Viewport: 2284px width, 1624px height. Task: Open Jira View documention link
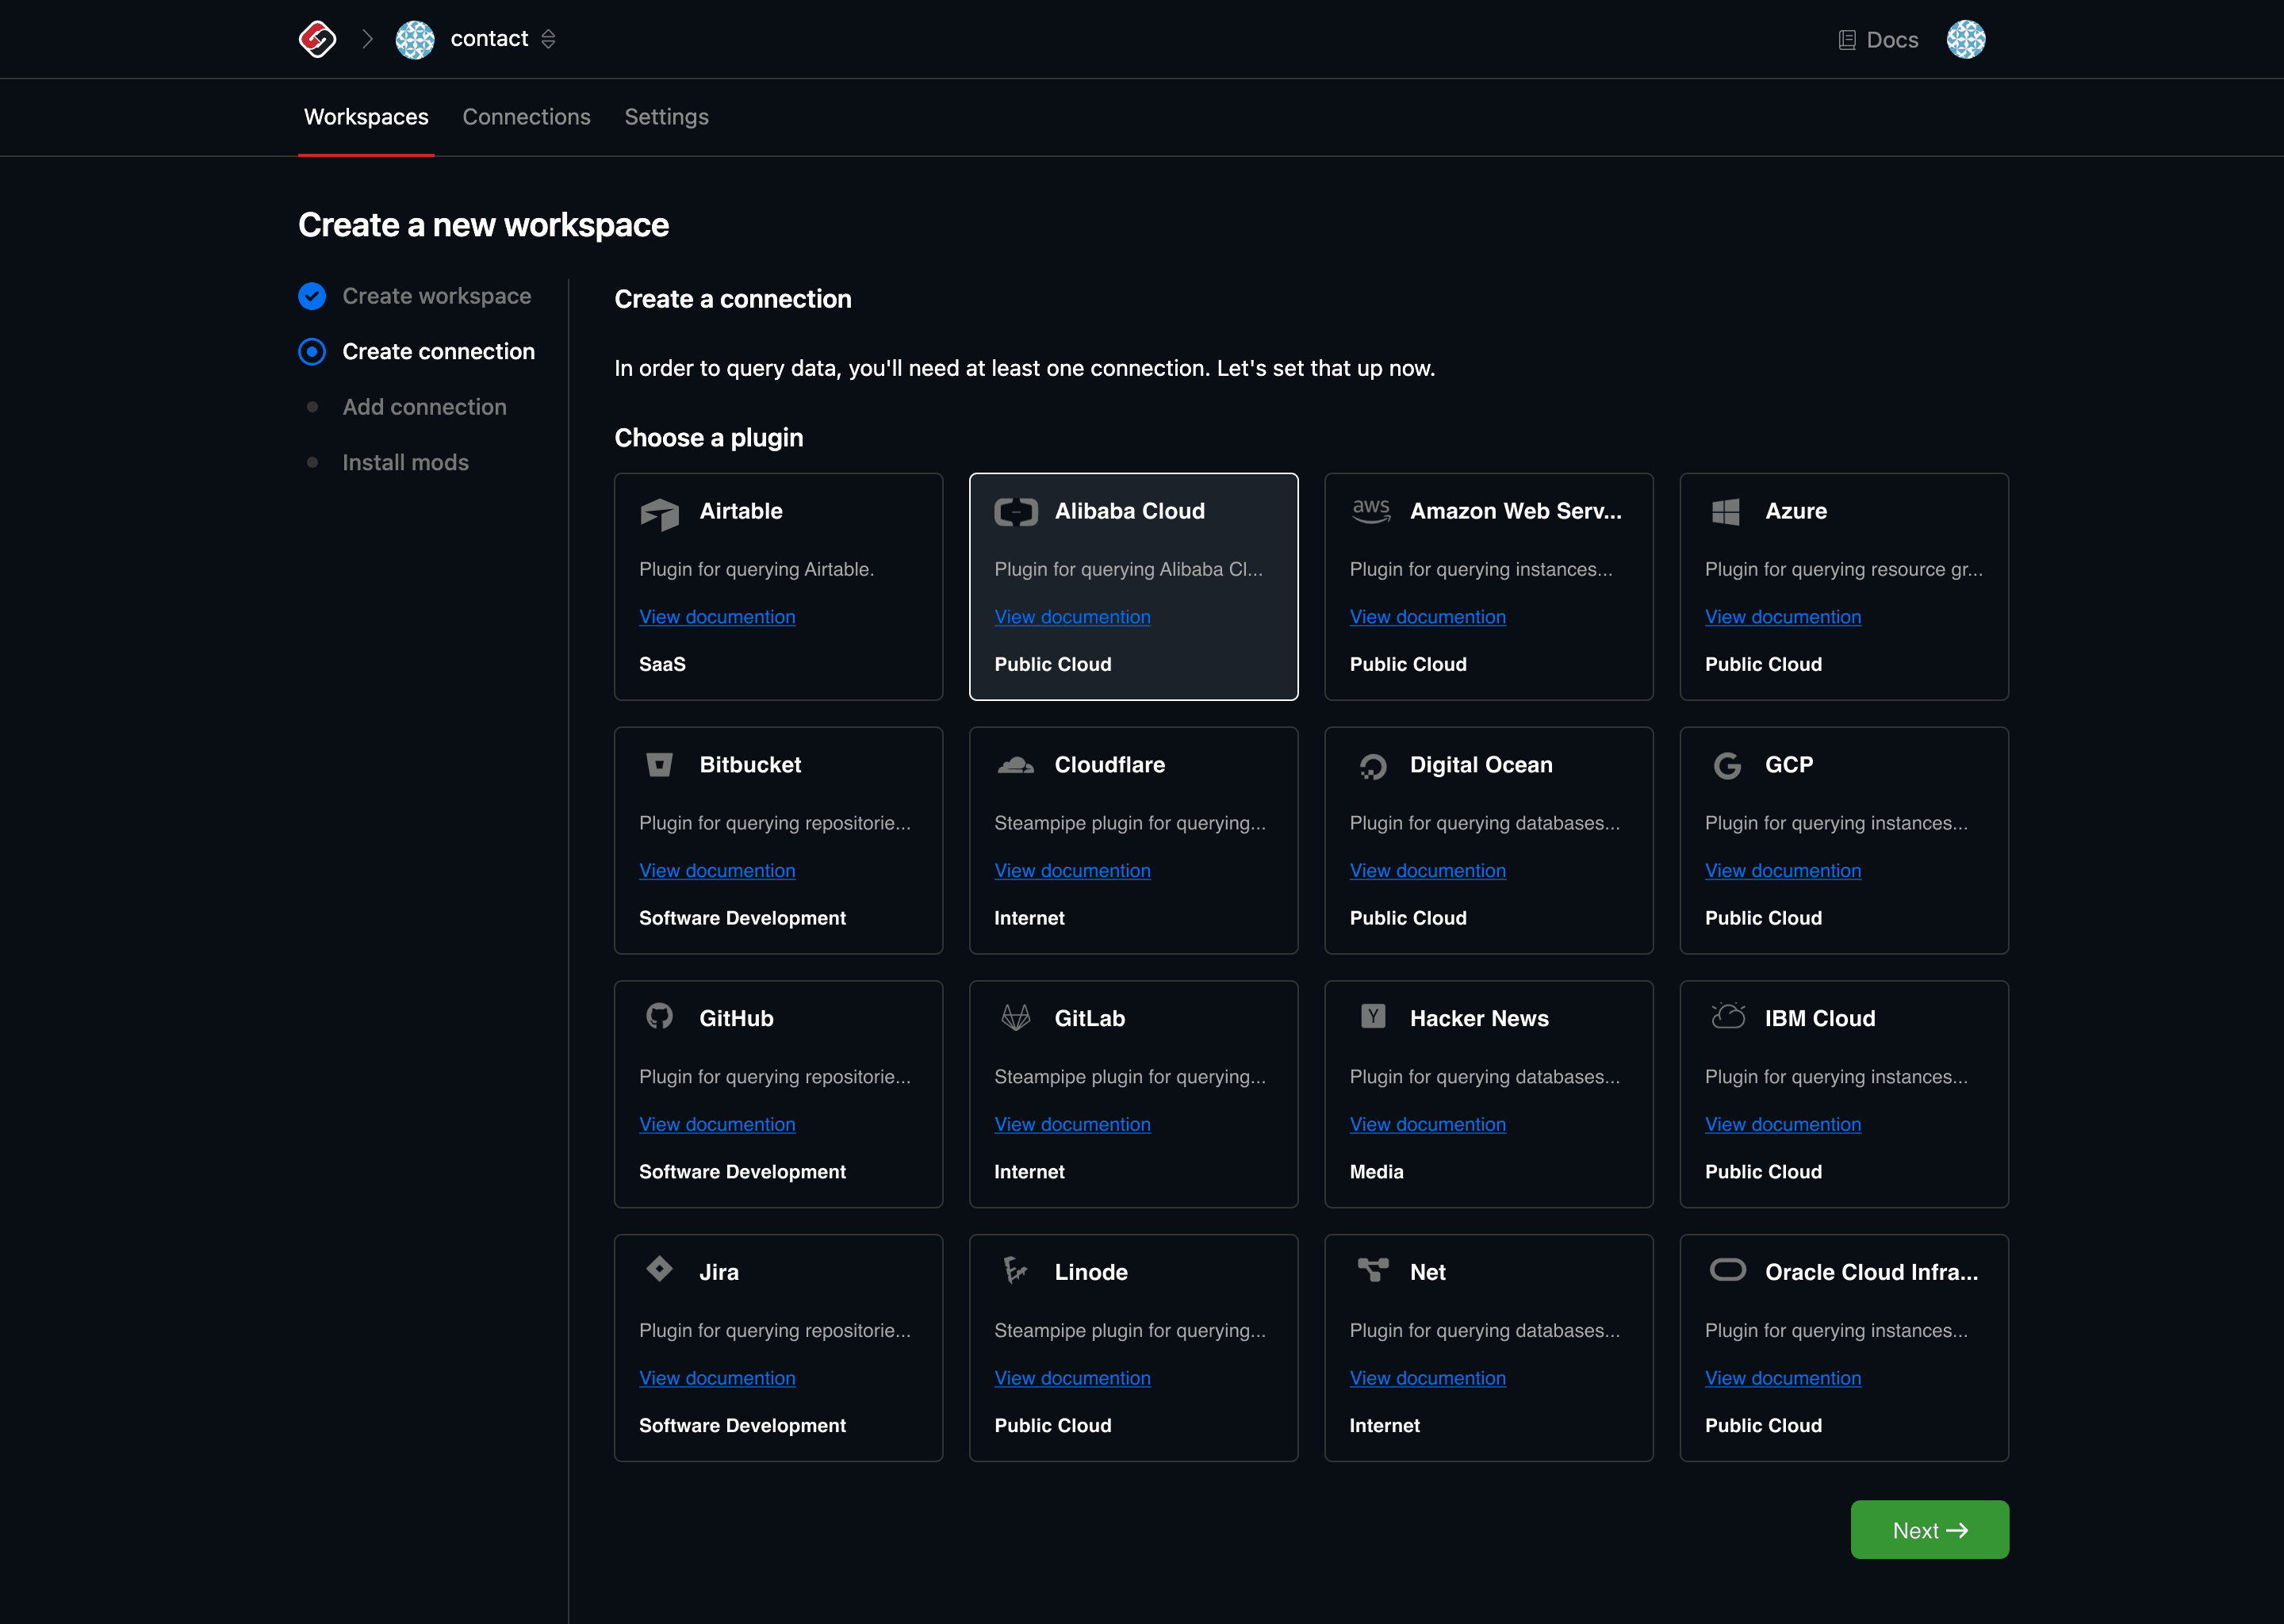click(x=717, y=1378)
